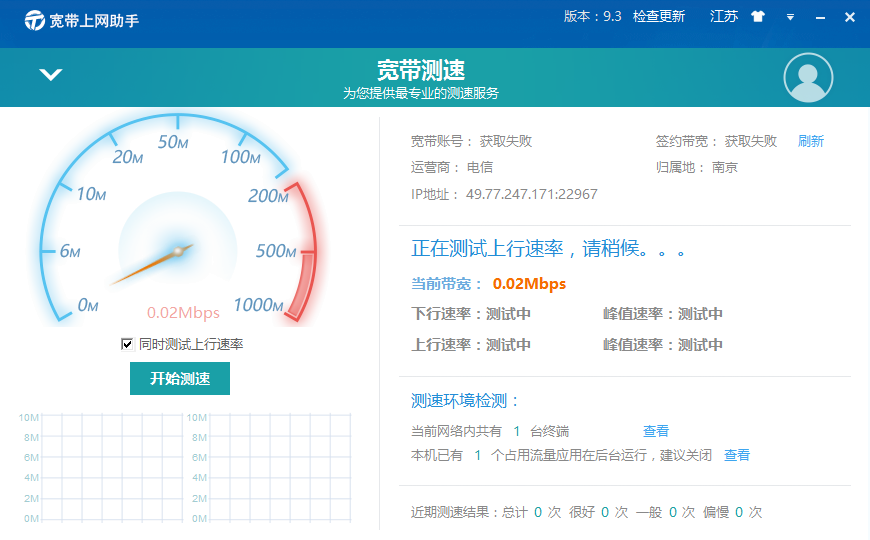This screenshot has width=870, height=540.
Task: Toggle the 同时测试上行速率 checkbox
Action: pyautogui.click(x=127, y=344)
